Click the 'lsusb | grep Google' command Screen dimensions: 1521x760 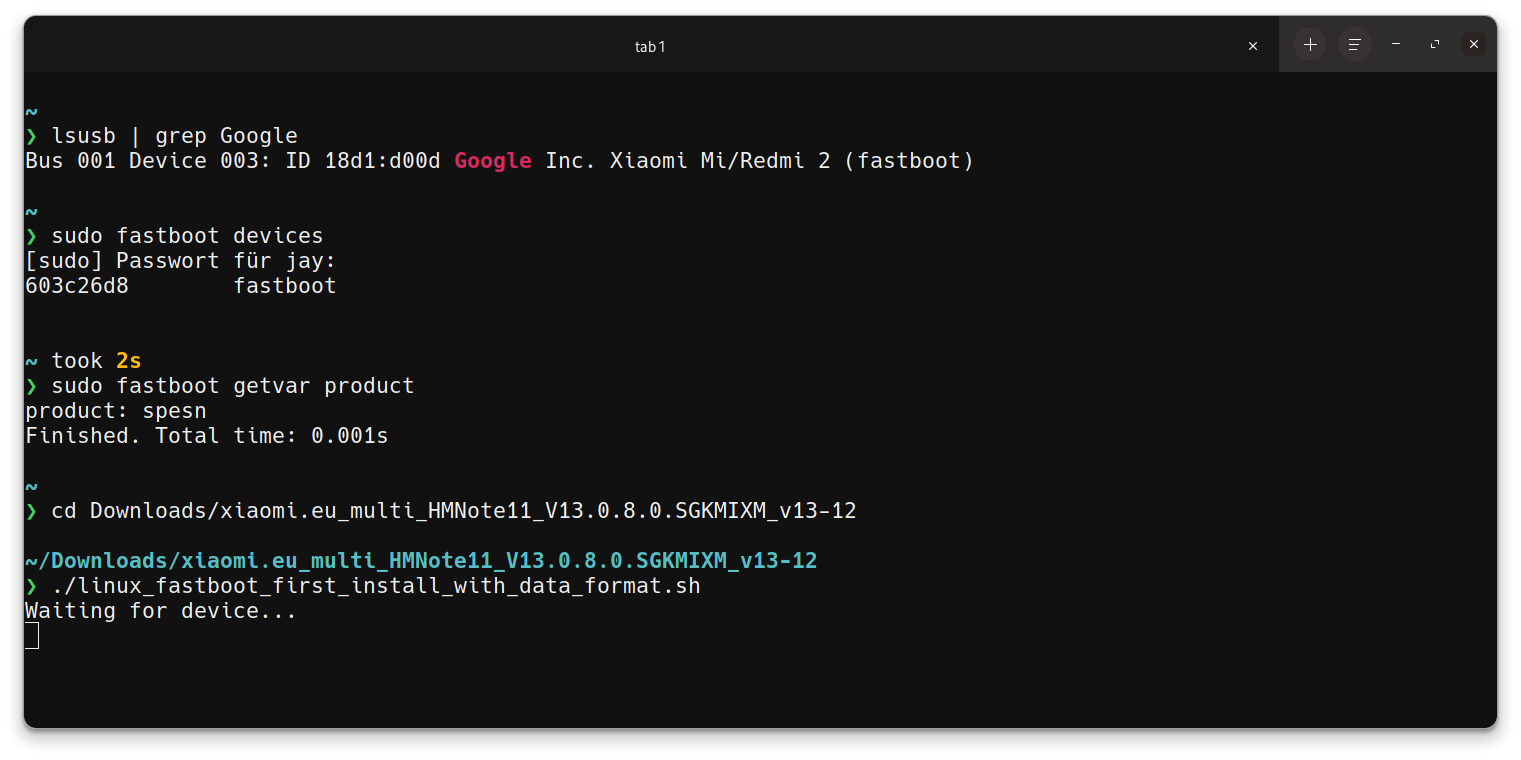tap(175, 136)
